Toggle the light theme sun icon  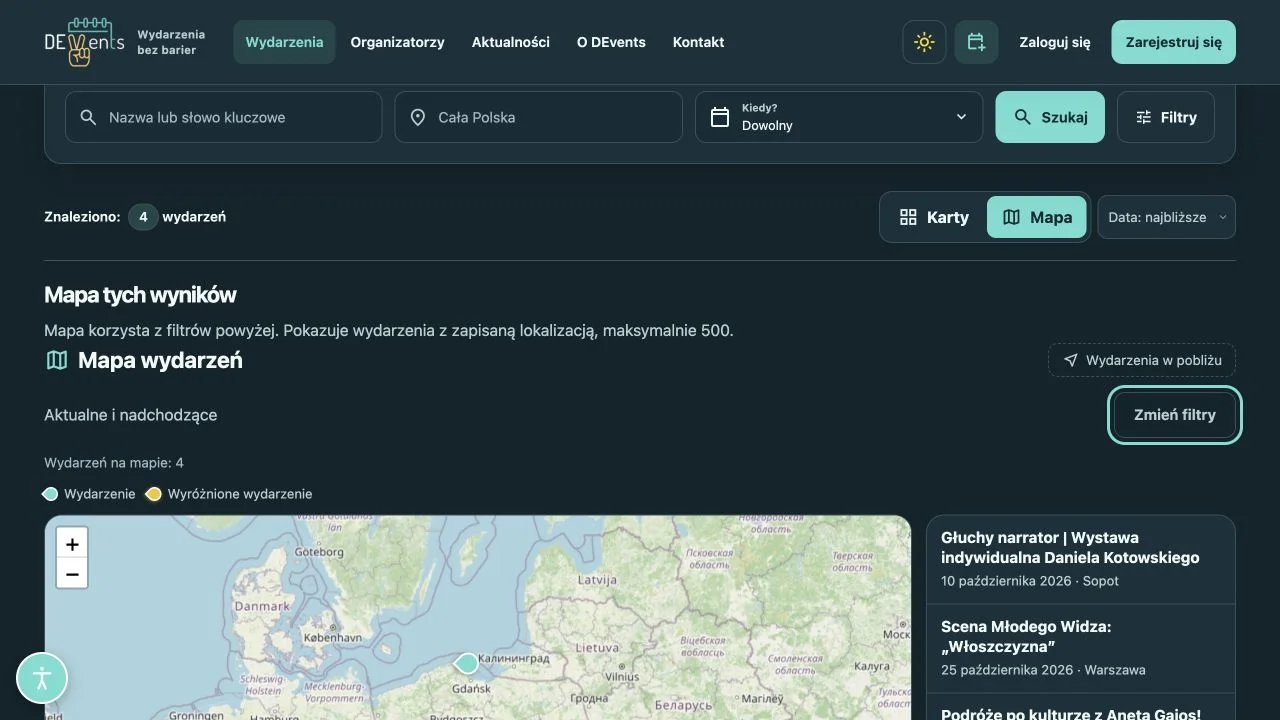924,42
